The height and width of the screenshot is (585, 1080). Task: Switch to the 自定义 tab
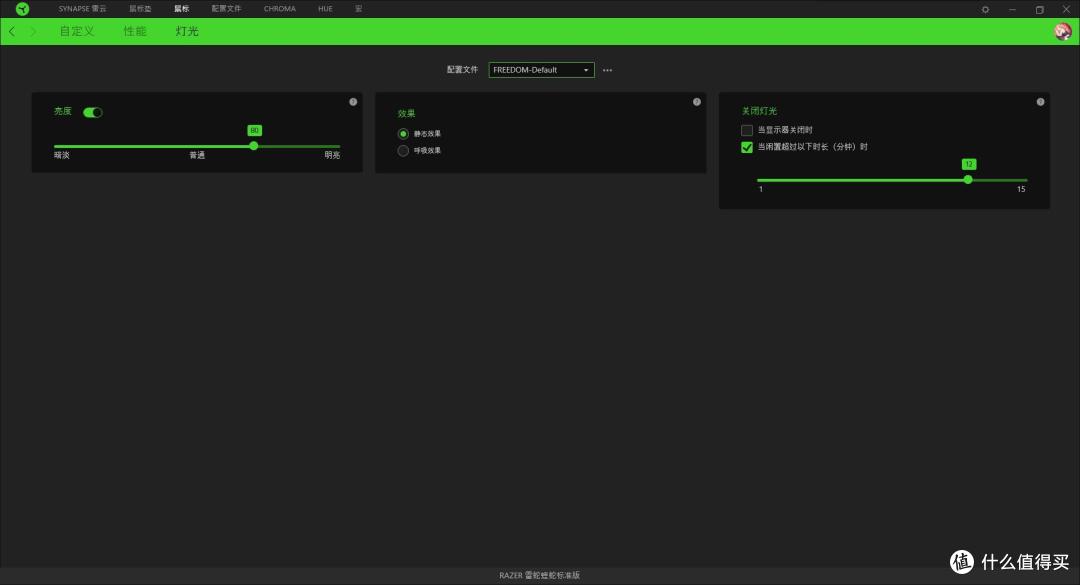76,32
